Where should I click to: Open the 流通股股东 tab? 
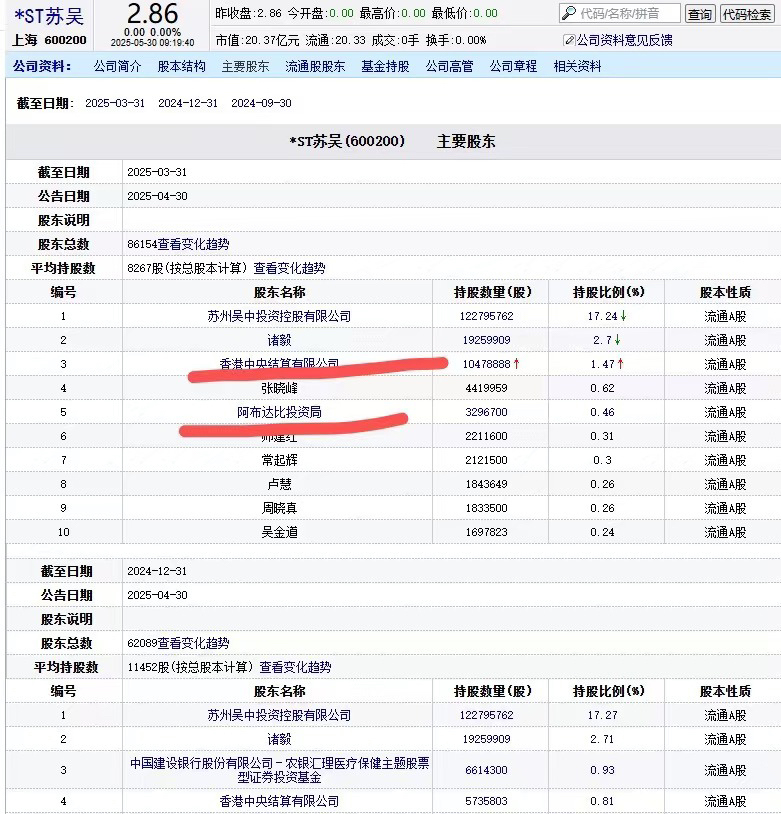pyautogui.click(x=315, y=66)
